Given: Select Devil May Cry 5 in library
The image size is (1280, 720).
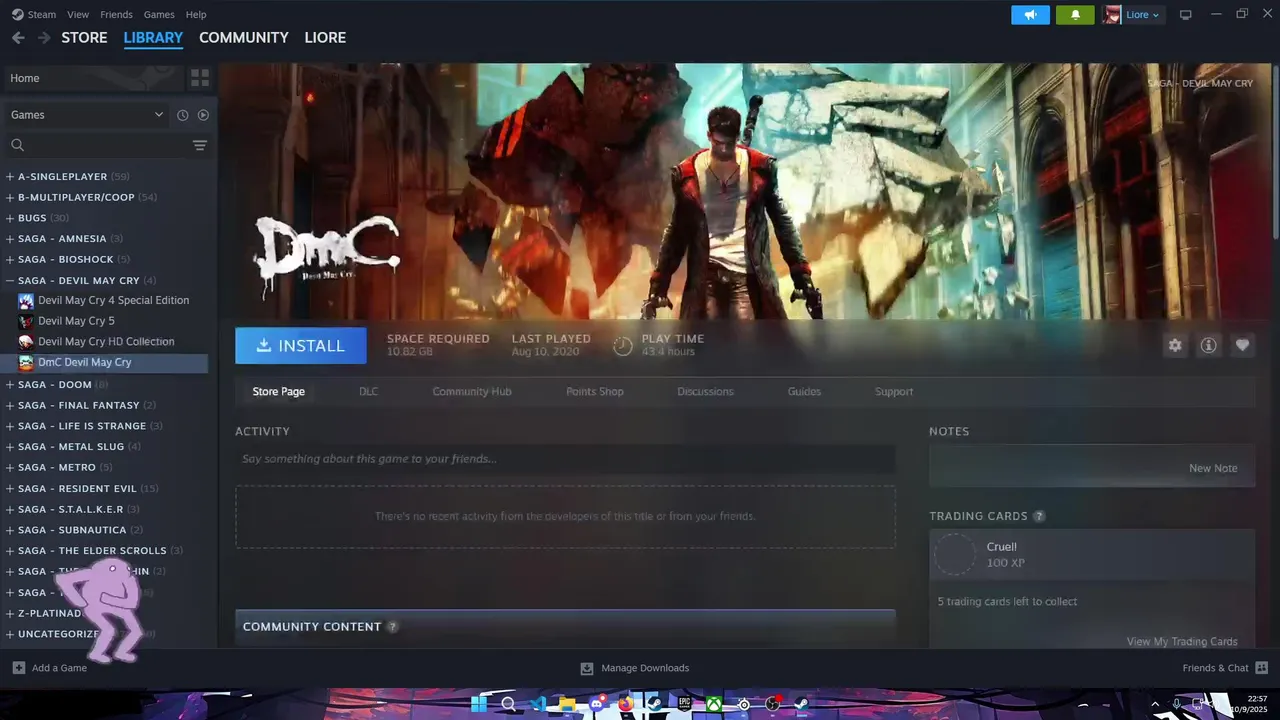Looking at the screenshot, I should (76, 321).
